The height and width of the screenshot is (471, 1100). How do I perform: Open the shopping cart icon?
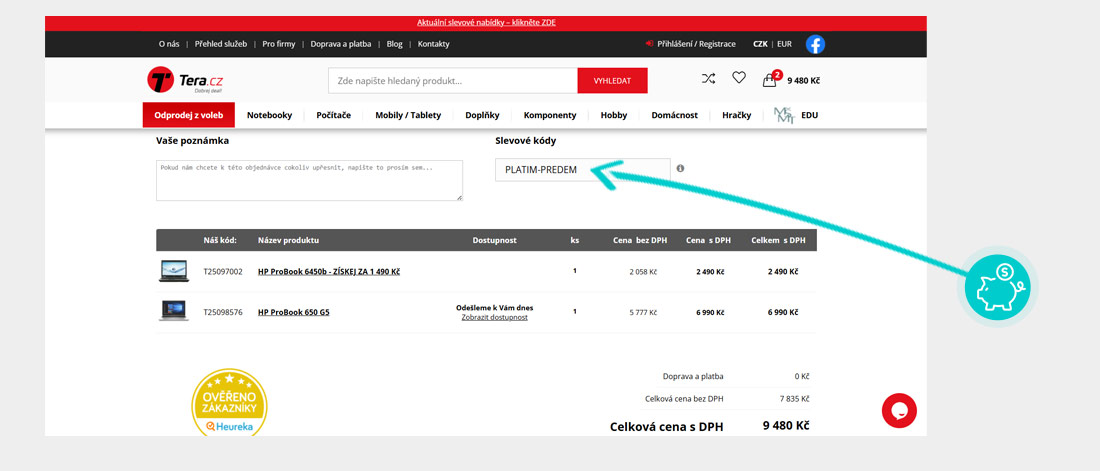click(x=770, y=80)
